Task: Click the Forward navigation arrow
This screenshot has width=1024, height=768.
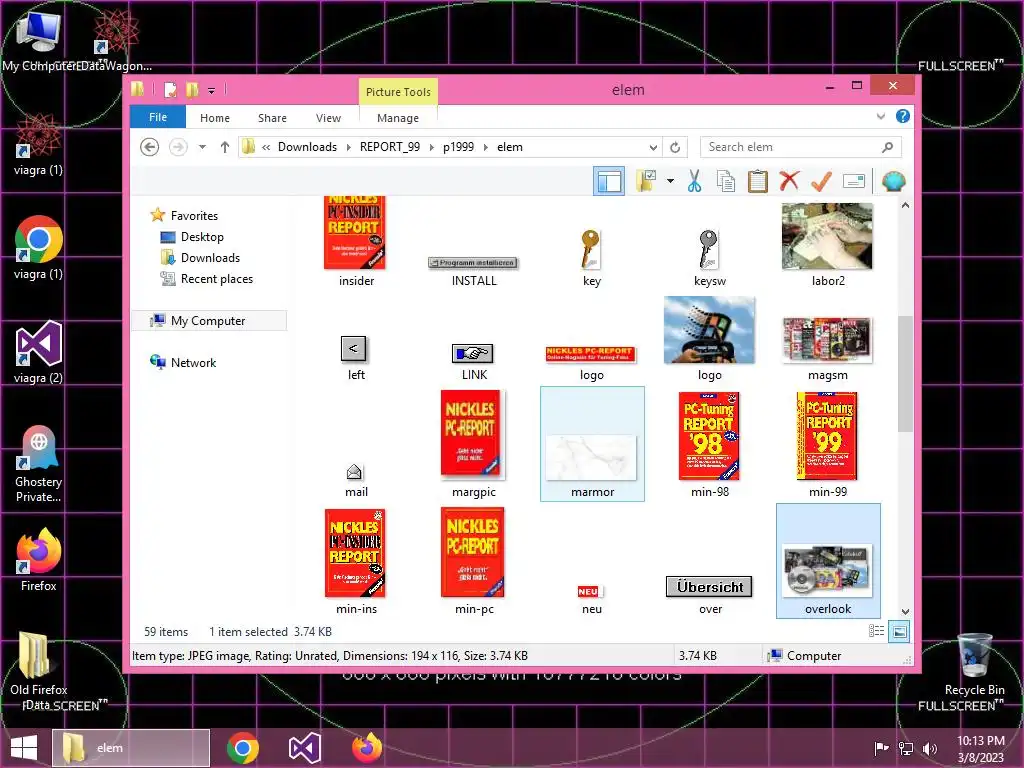Action: click(x=178, y=147)
